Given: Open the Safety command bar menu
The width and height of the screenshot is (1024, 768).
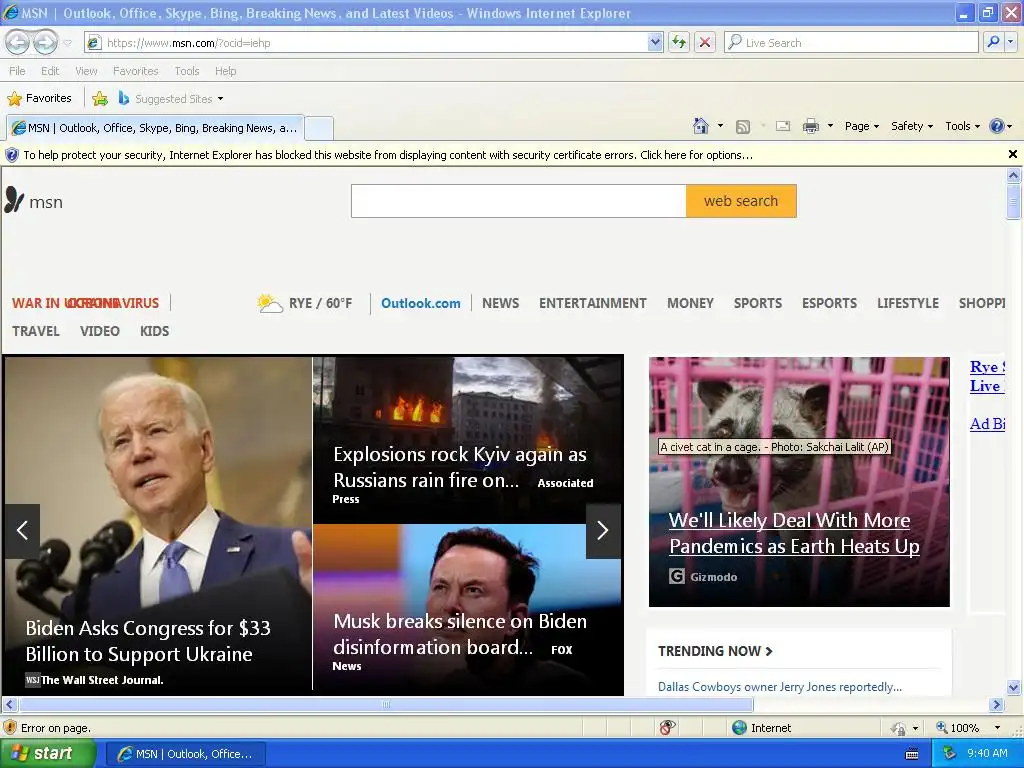Looking at the screenshot, I should pos(912,126).
